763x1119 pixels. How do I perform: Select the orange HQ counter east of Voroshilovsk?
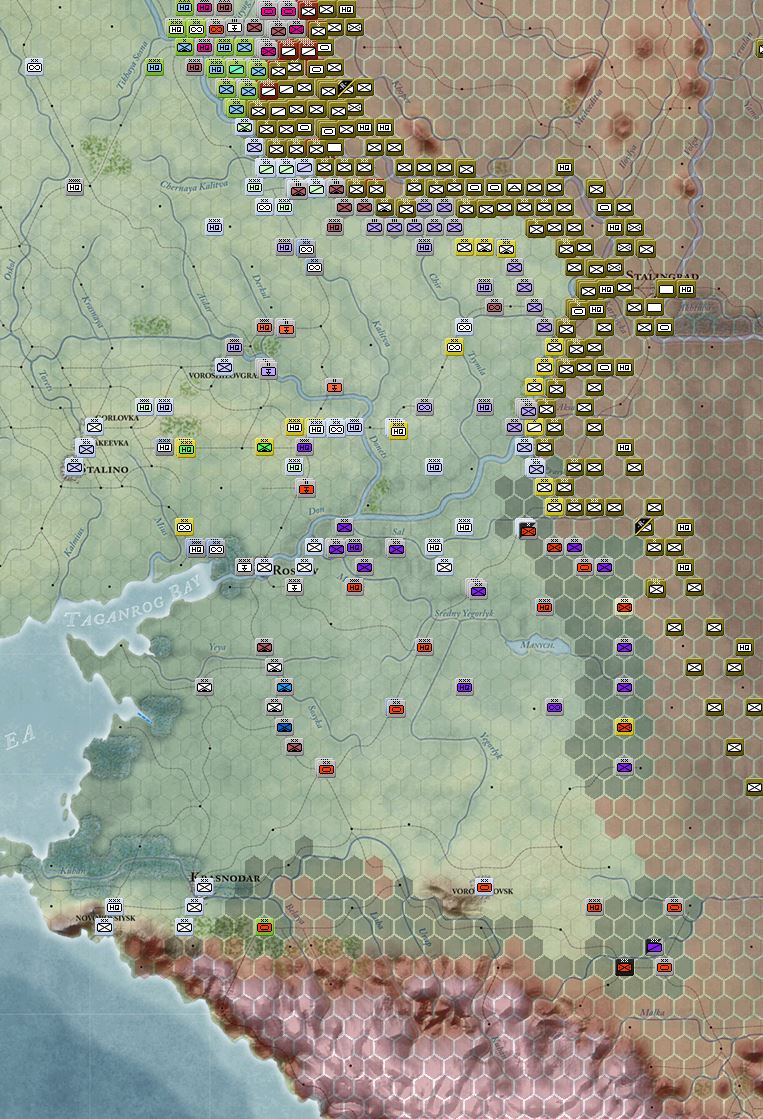tap(595, 907)
